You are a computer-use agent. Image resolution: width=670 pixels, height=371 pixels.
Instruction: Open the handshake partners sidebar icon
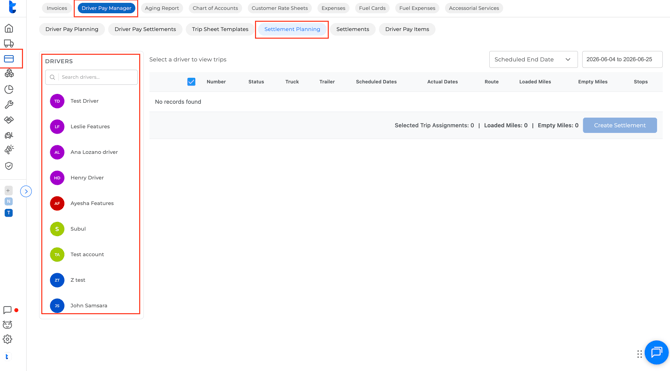(9, 120)
